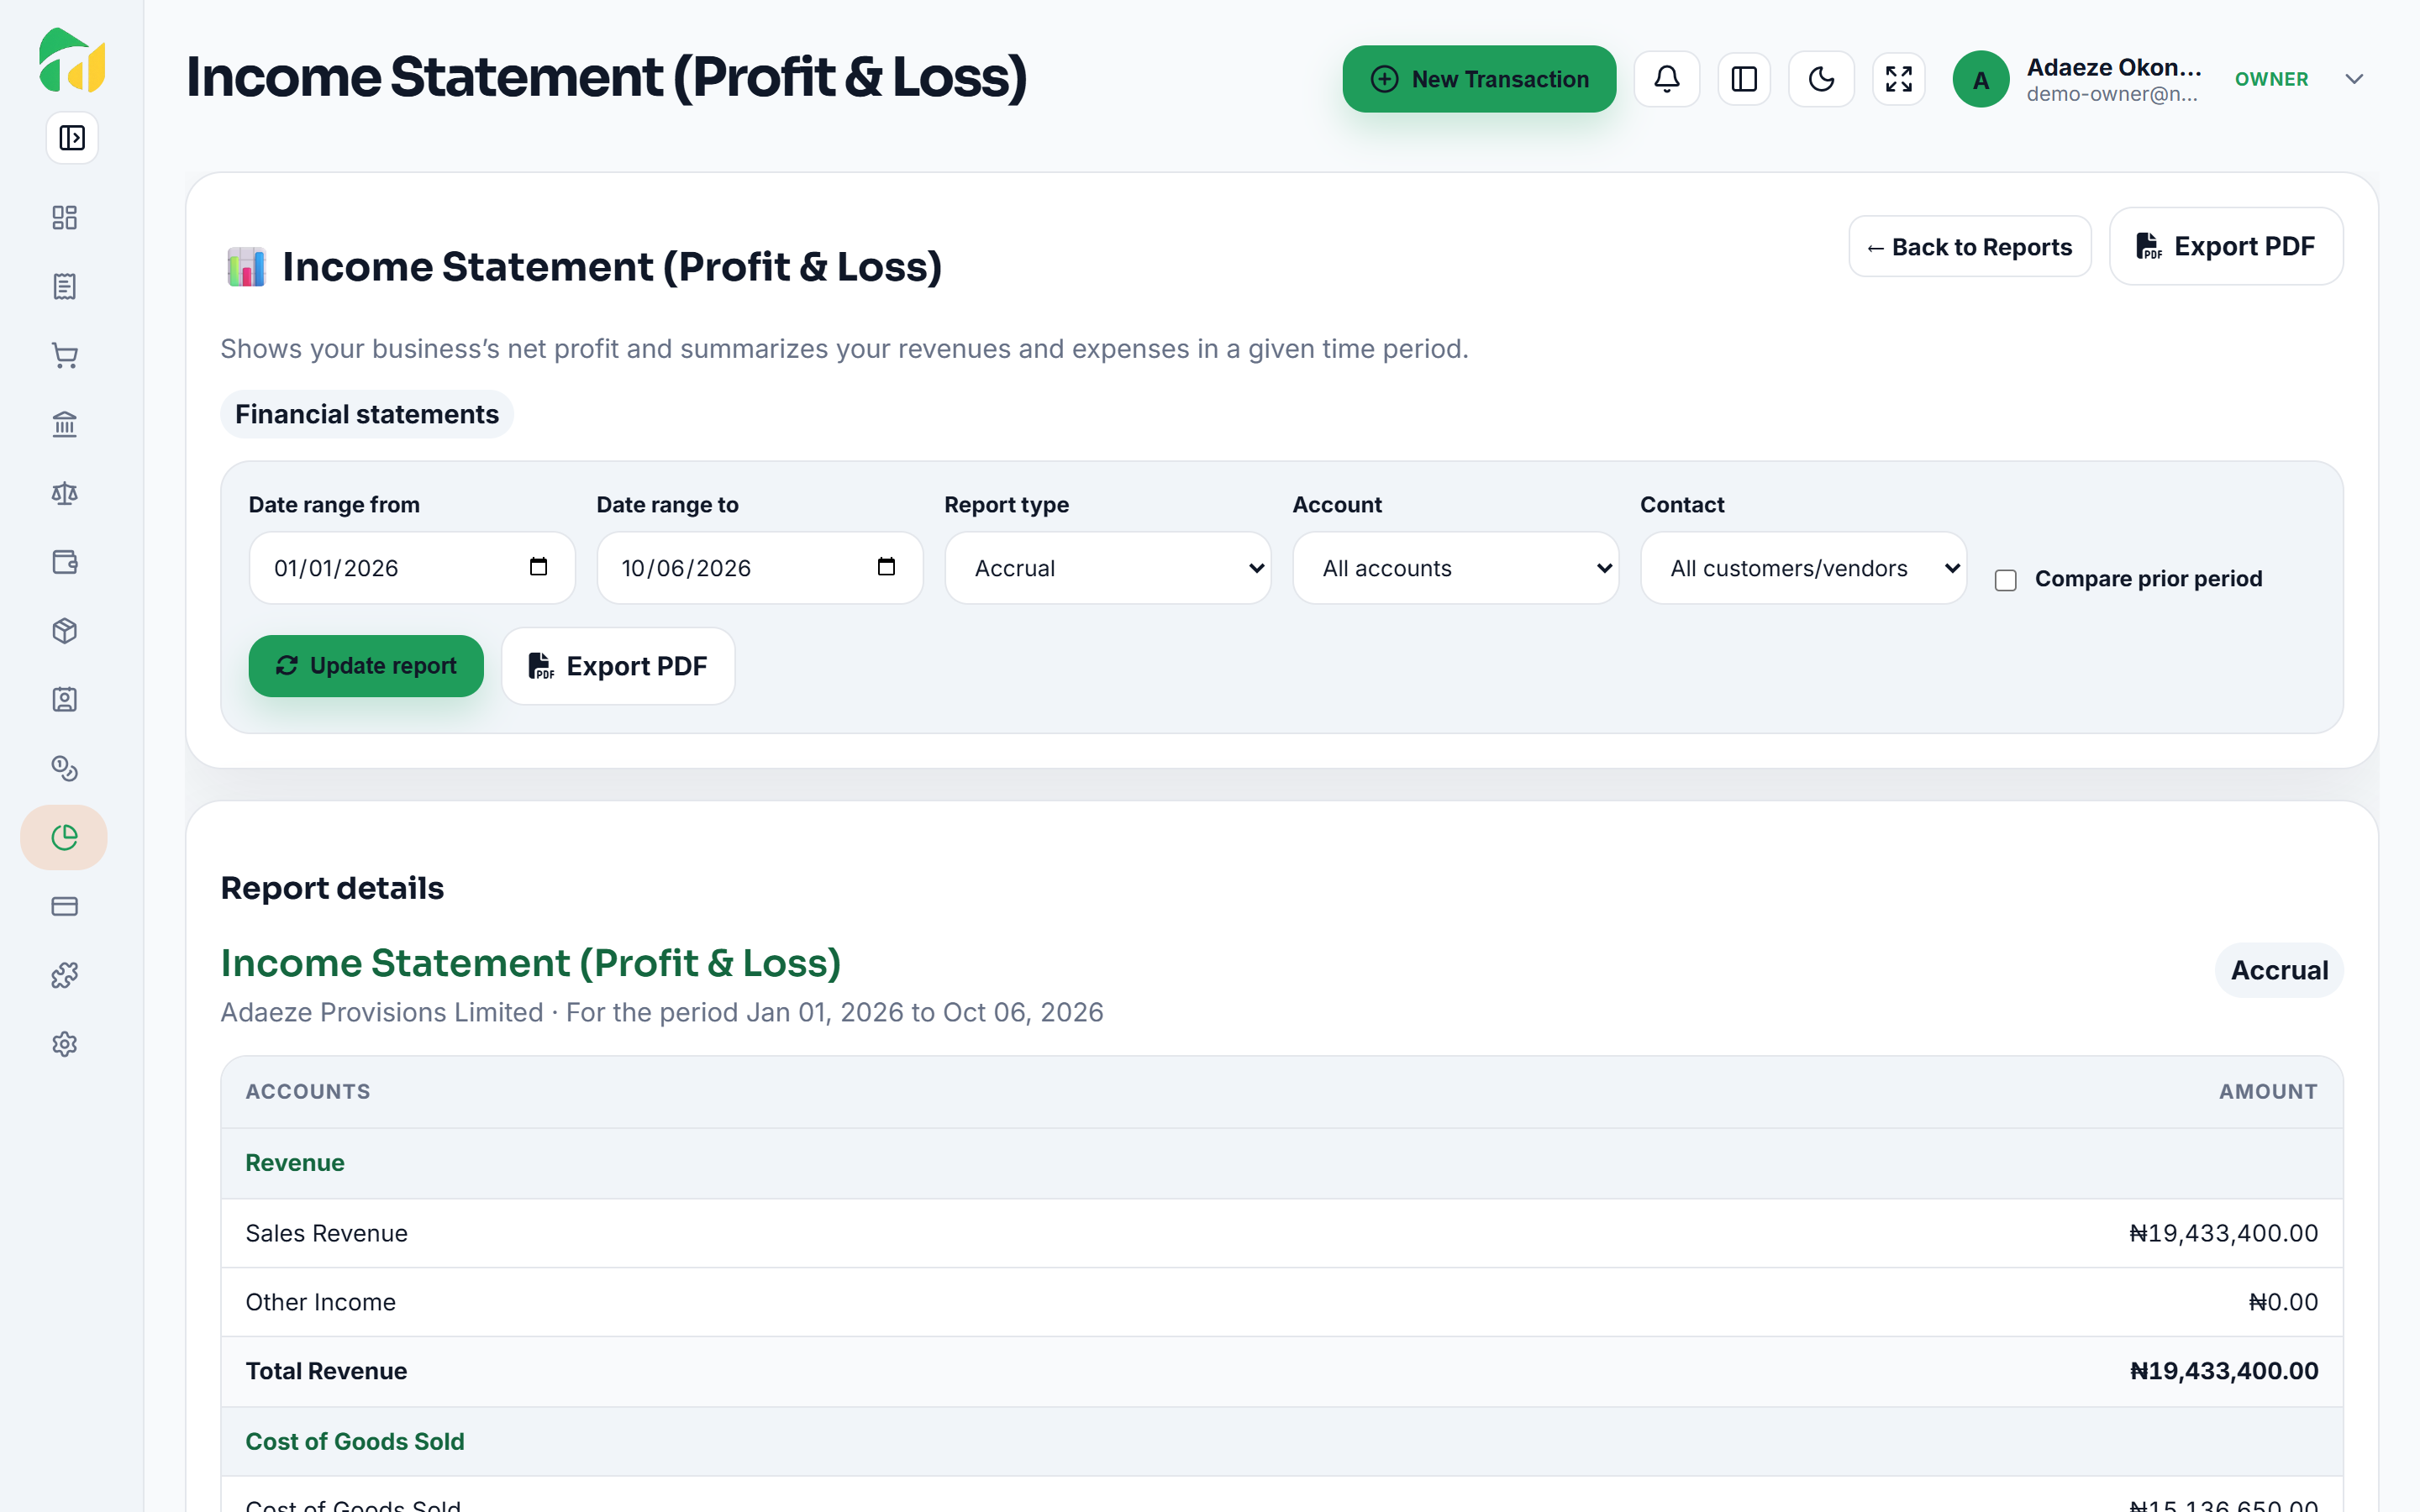The width and height of the screenshot is (2420, 1512).
Task: Open the coins icon in sidebar
Action: click(65, 769)
